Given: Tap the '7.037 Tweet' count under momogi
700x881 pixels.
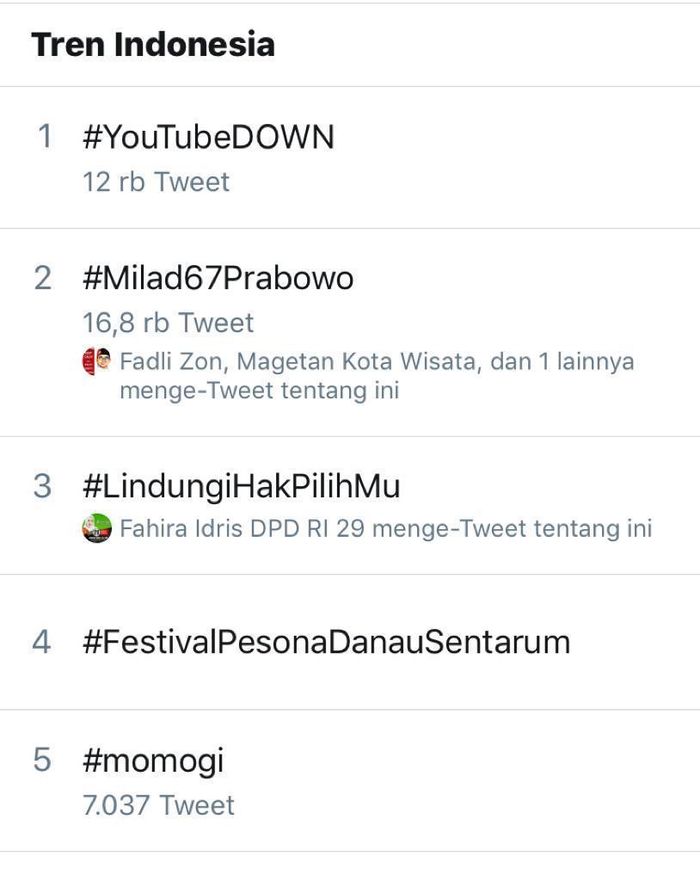Looking at the screenshot, I should pyautogui.click(x=158, y=805).
